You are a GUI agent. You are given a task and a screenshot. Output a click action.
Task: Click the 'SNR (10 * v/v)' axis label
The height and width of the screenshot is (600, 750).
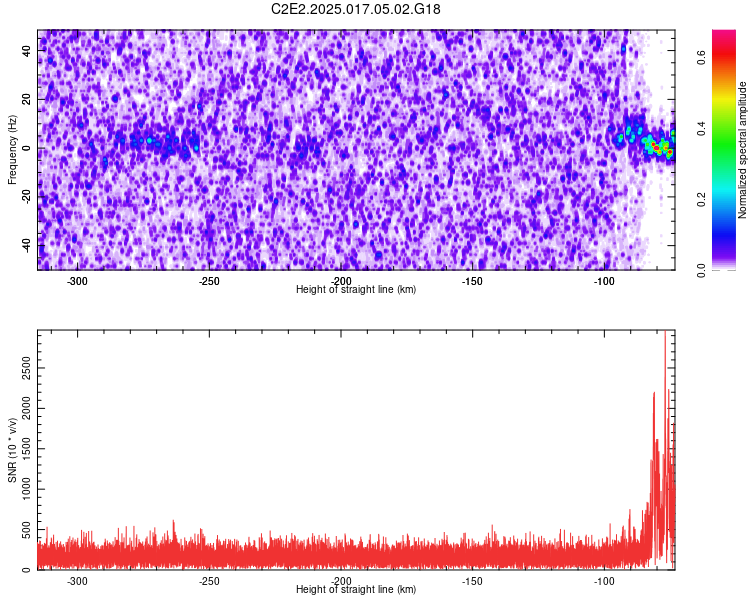[x=12, y=450]
